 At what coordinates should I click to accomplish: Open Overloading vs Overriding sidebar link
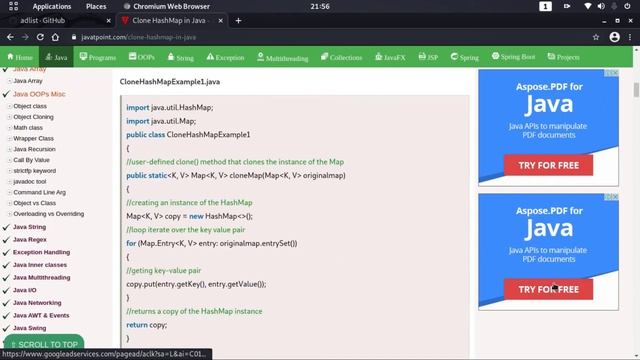[49, 214]
